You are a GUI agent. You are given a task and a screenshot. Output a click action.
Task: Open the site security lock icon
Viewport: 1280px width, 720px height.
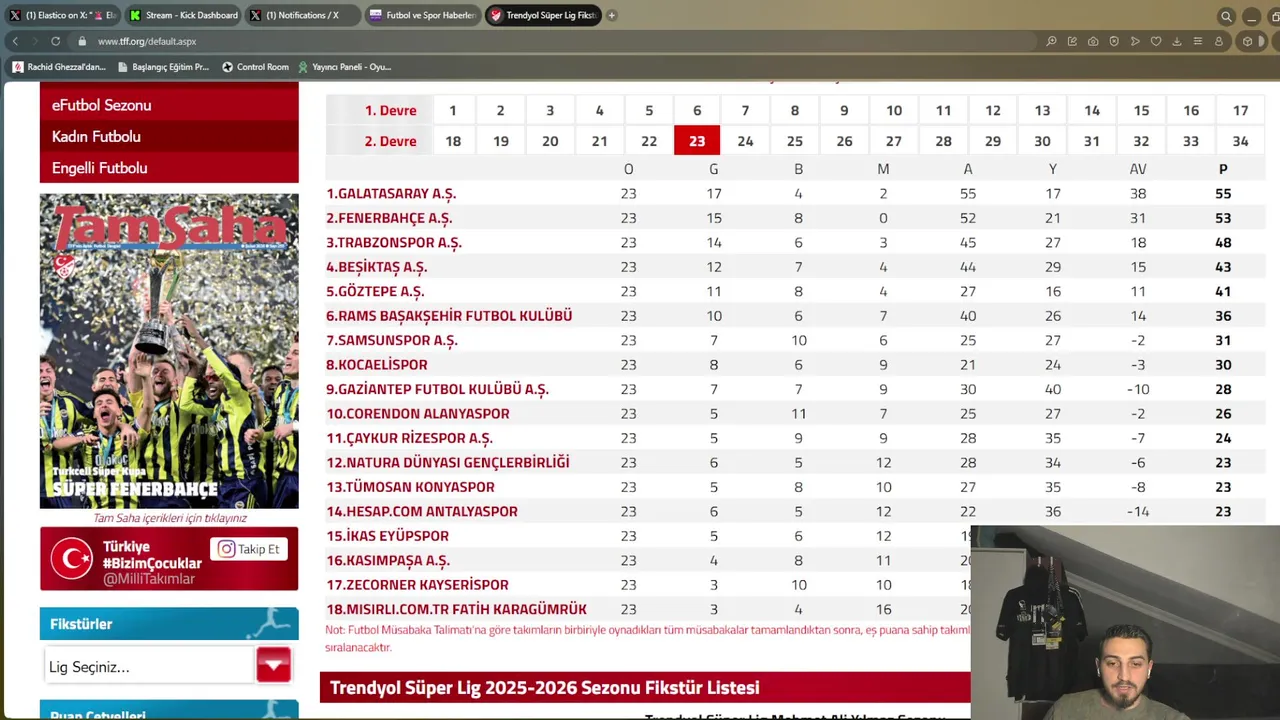(82, 41)
